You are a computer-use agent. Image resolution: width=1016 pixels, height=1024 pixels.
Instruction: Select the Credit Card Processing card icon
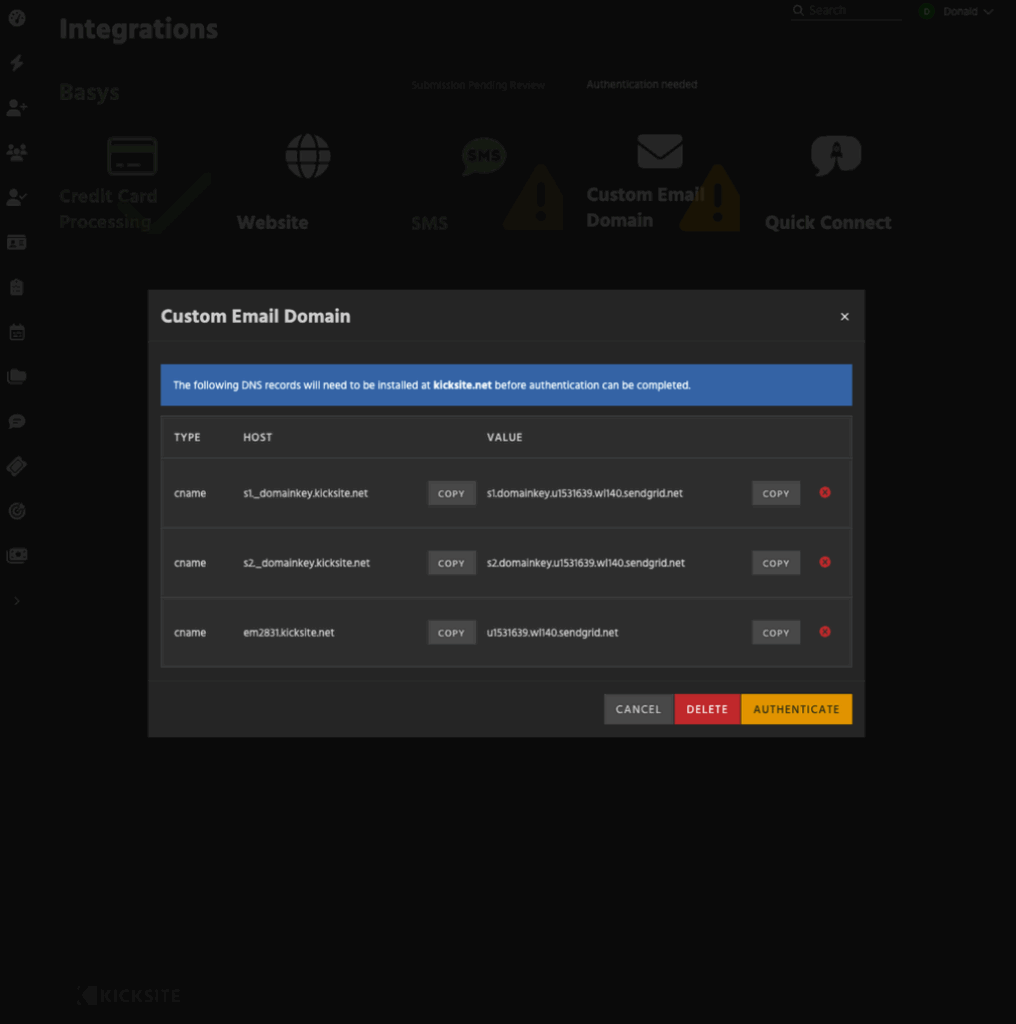132,156
